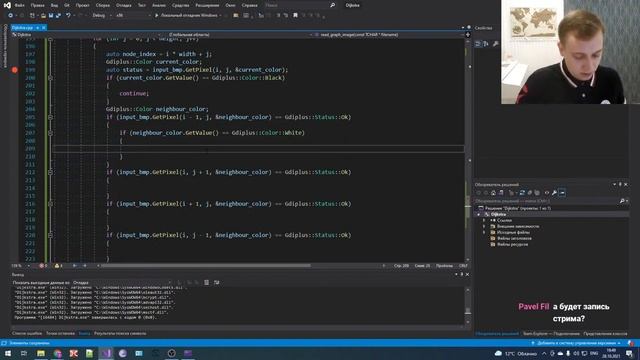Click the warnings count indicator in editor footer
The width and height of the screenshot is (640, 360).
pyautogui.click(x=58, y=266)
